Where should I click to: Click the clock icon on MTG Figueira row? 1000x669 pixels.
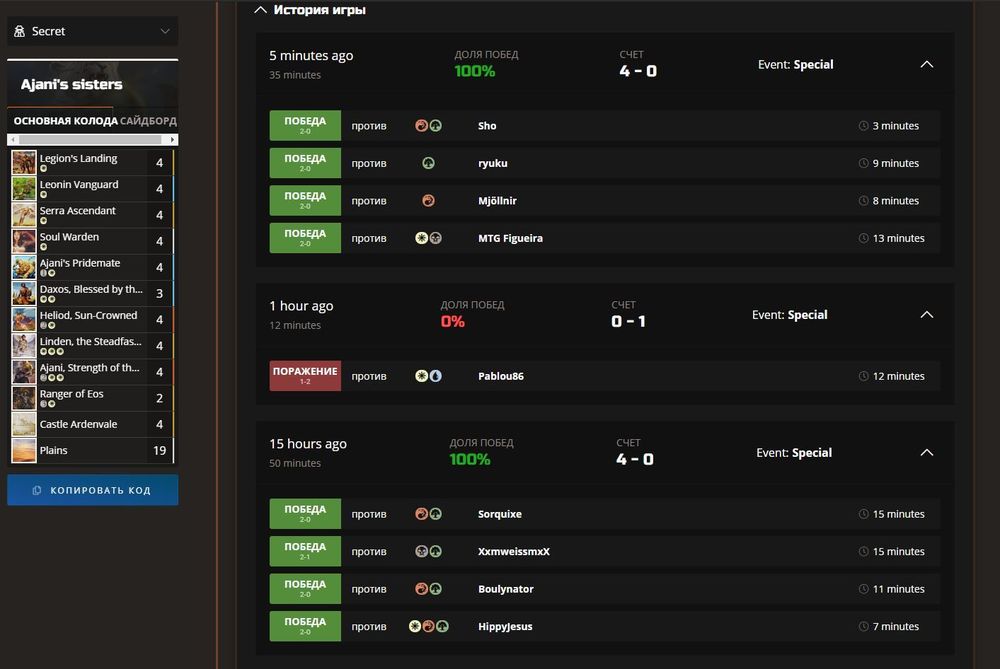pos(864,239)
